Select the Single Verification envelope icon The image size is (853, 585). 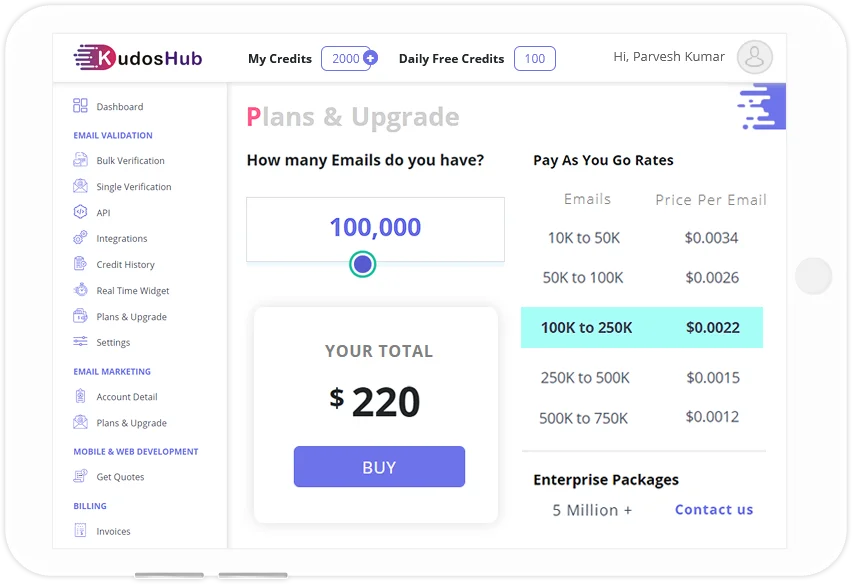coord(80,186)
